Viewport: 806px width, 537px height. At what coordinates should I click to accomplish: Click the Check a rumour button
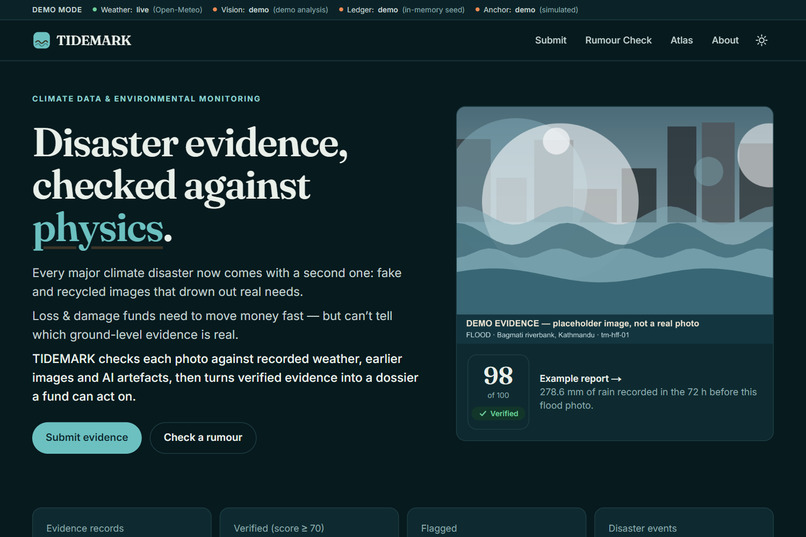point(203,437)
